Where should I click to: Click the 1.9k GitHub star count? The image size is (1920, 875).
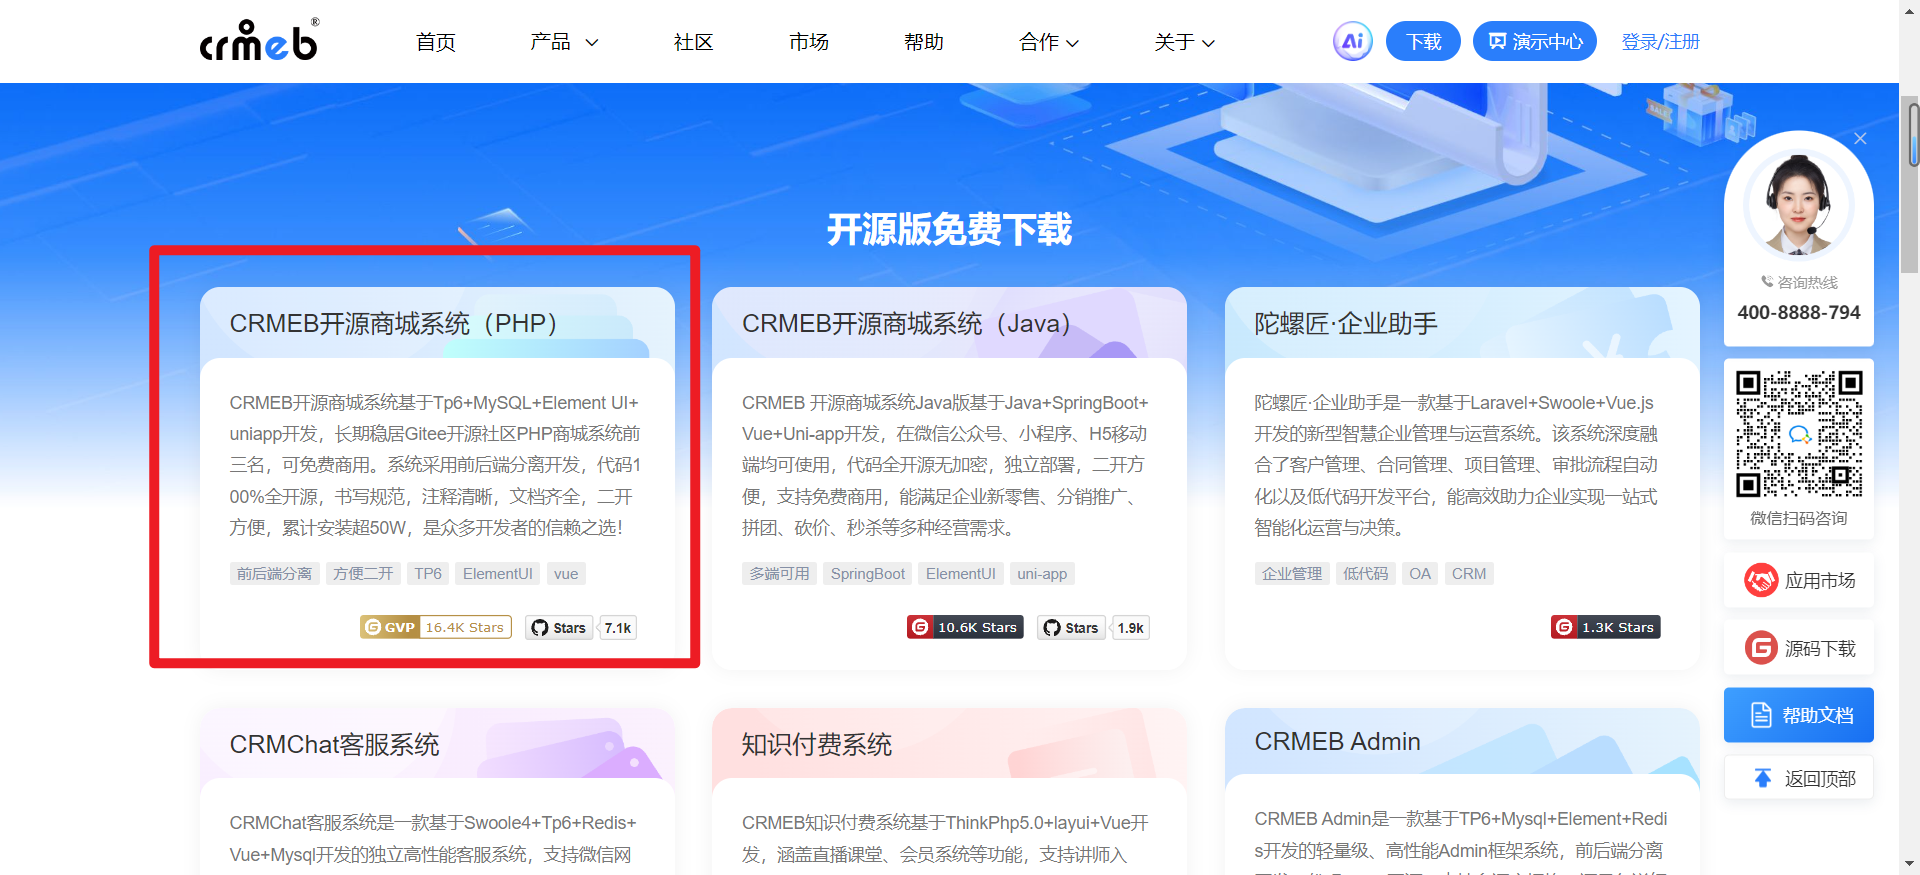coord(1130,627)
